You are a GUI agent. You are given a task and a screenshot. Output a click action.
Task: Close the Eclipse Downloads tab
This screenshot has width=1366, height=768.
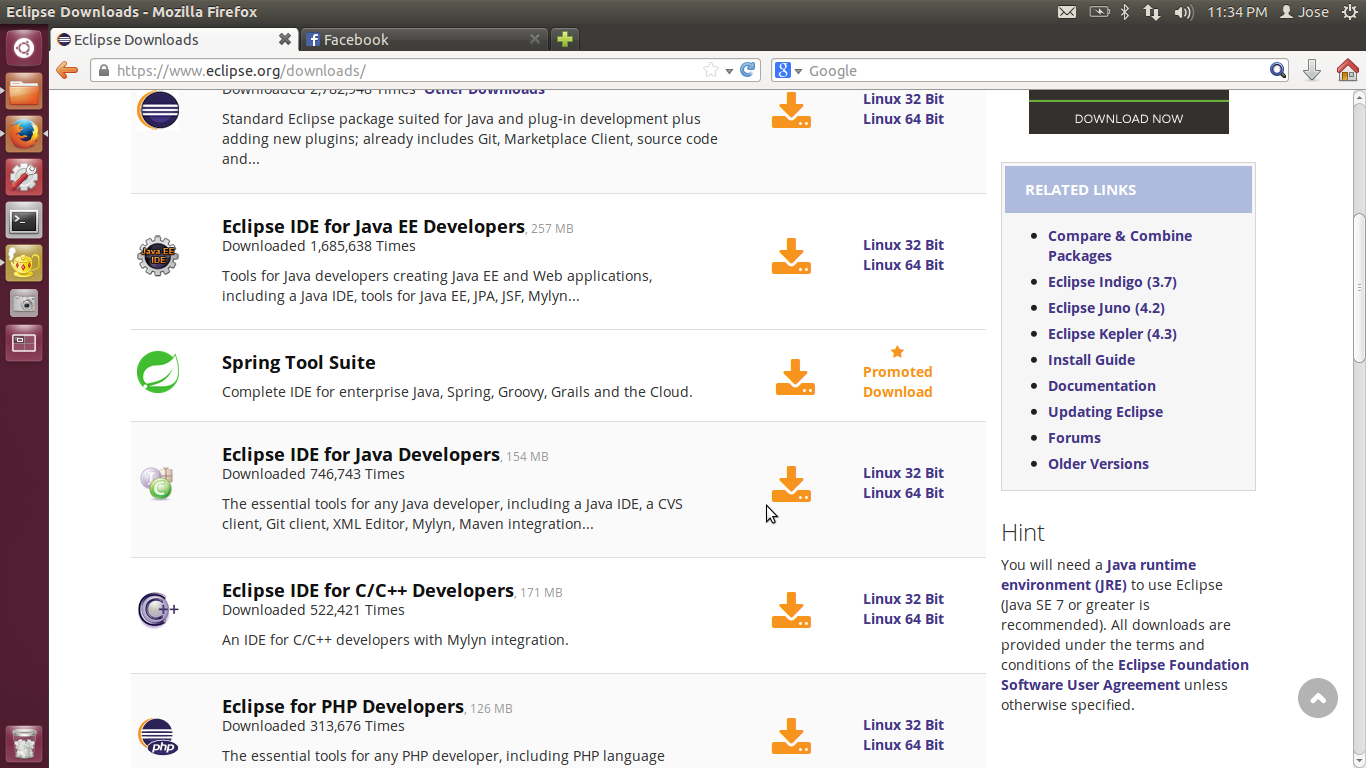click(285, 39)
